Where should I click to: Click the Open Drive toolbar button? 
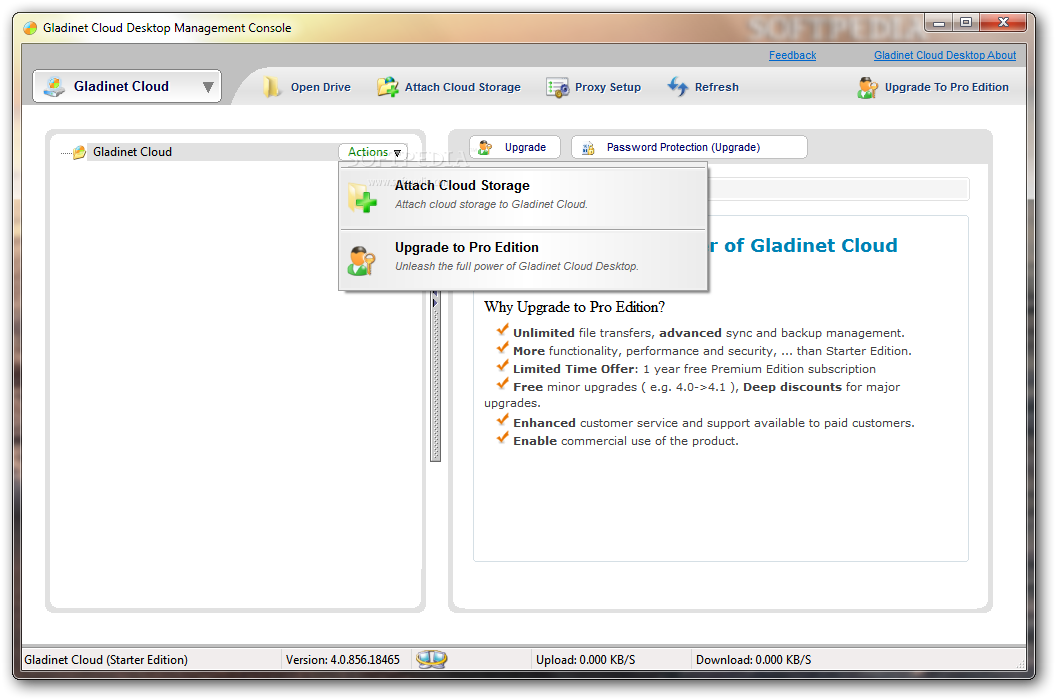(307, 87)
